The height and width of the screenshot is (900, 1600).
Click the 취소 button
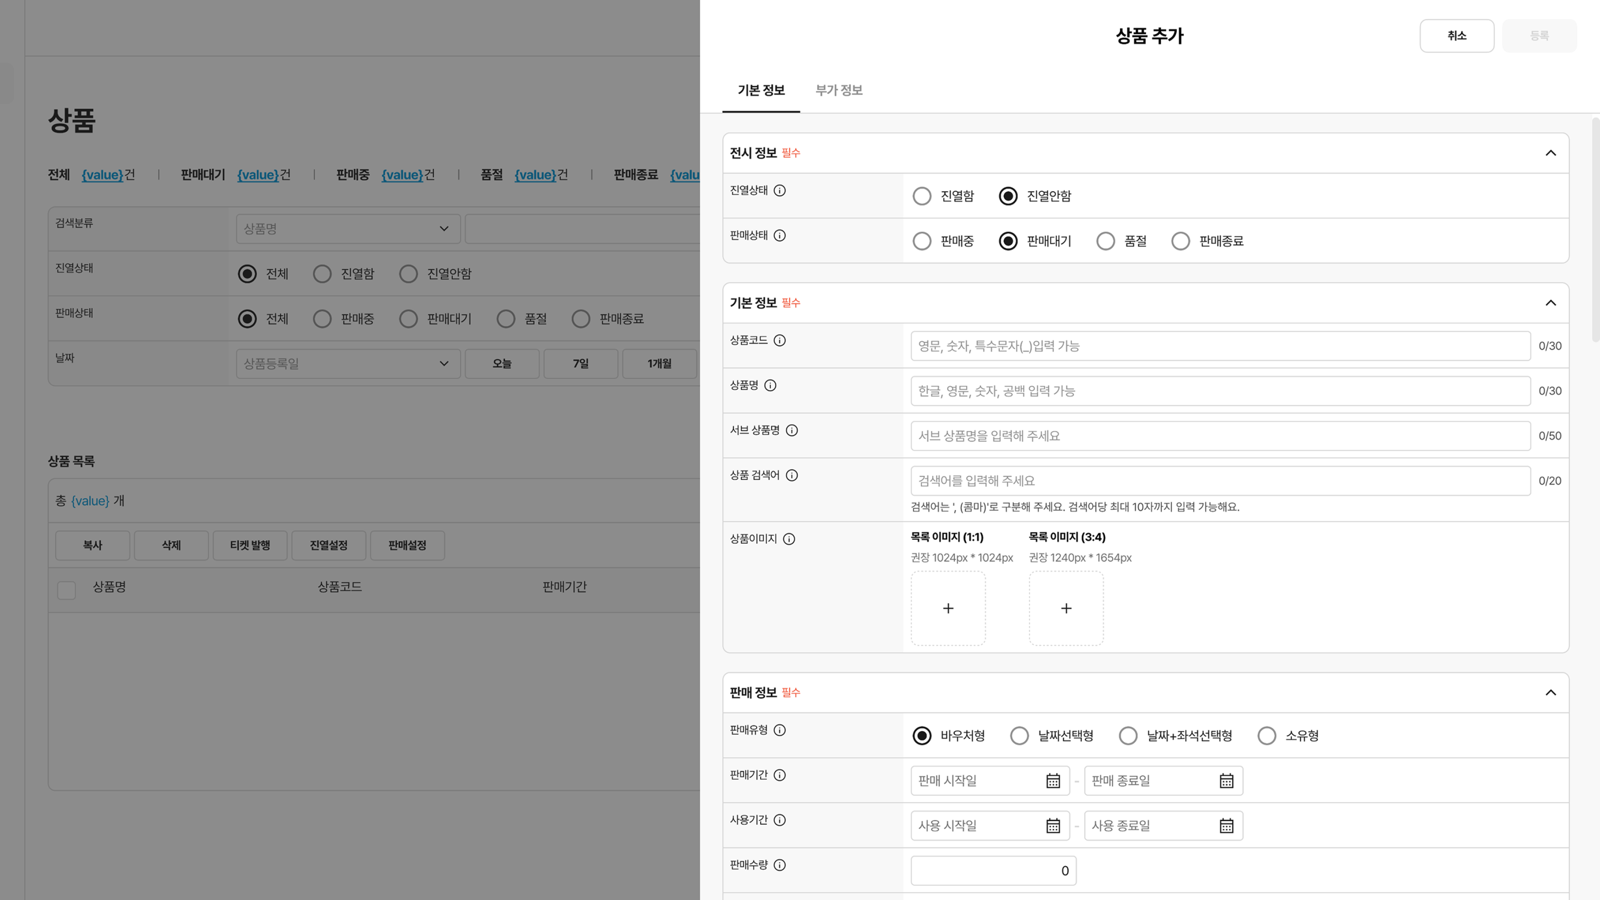point(1457,36)
